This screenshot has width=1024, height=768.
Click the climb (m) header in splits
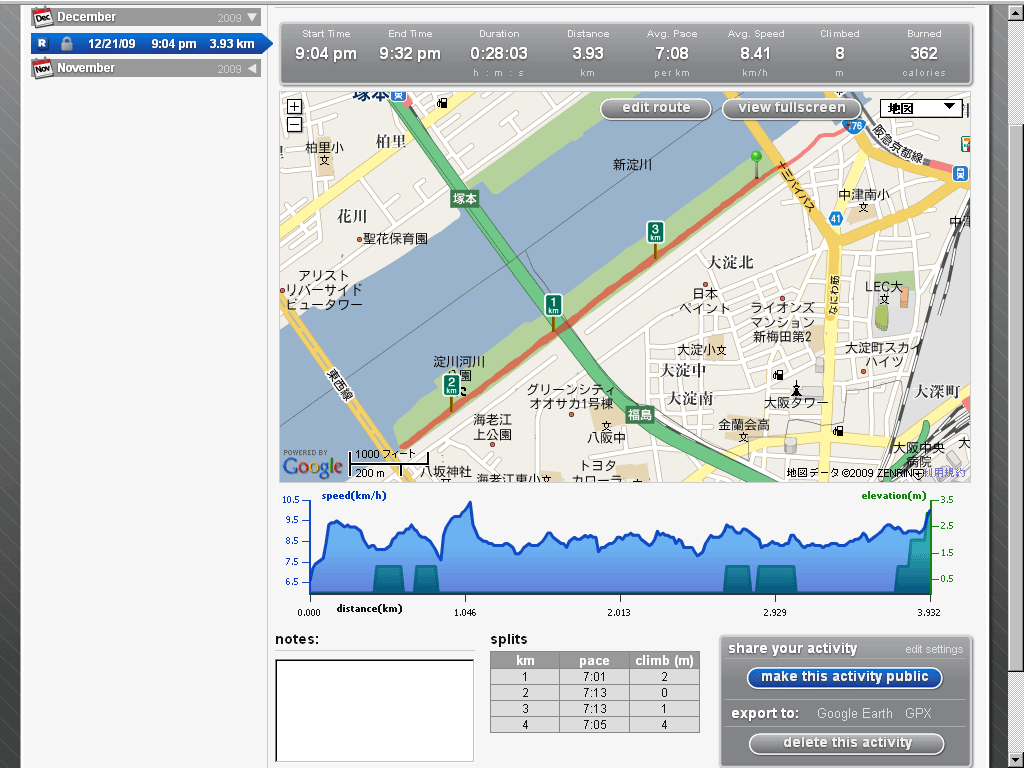click(664, 660)
